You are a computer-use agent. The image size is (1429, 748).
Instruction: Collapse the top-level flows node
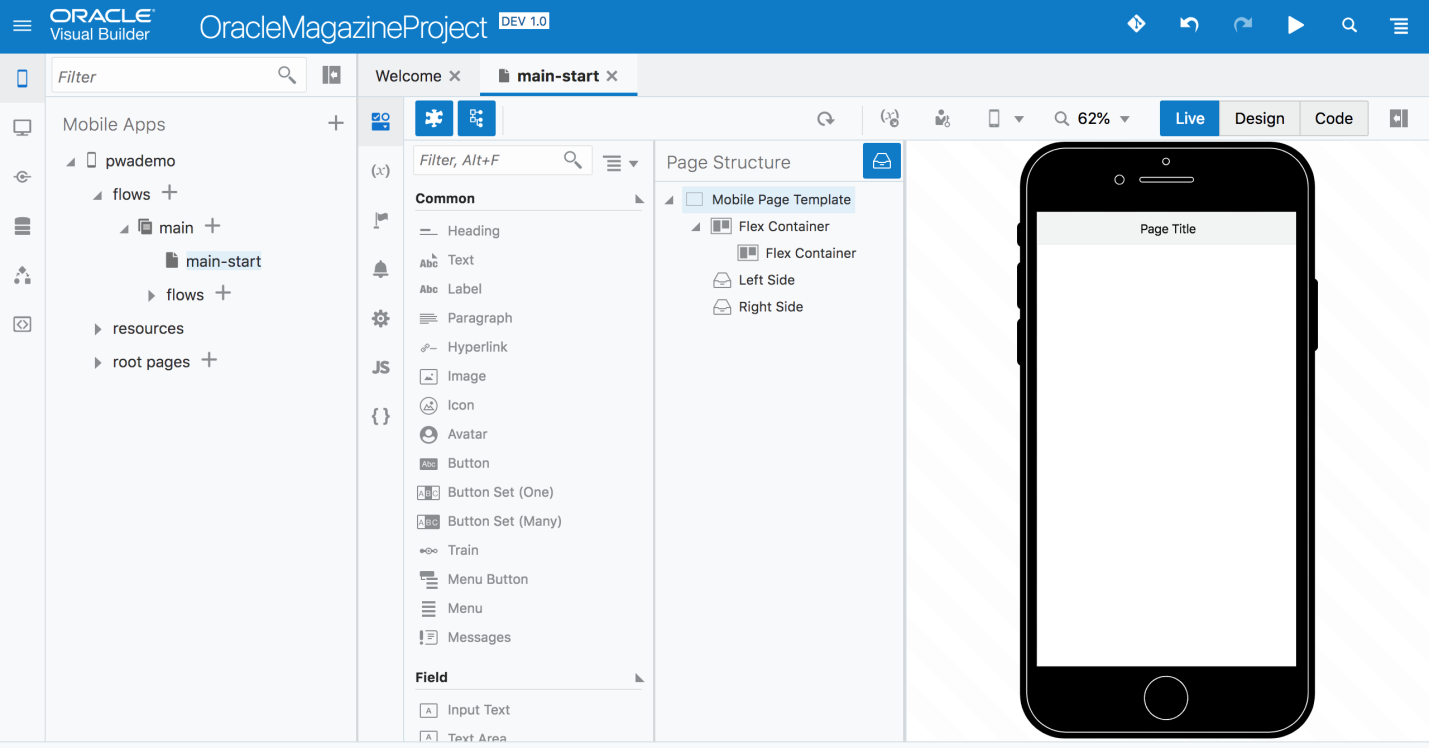[97, 195]
